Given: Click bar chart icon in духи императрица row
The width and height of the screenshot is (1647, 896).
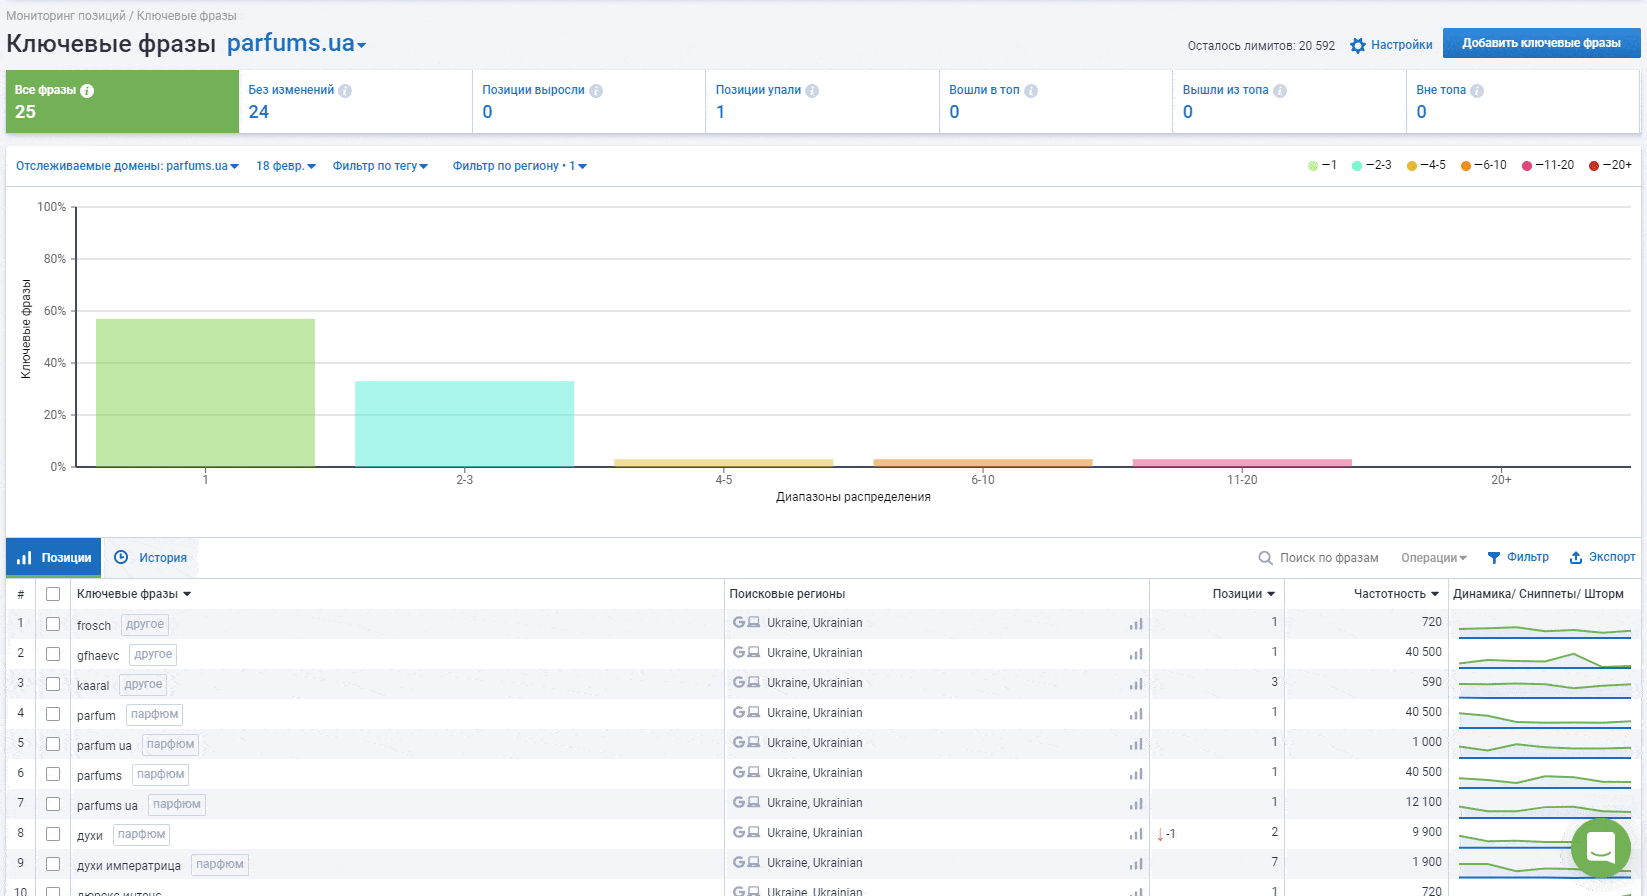Looking at the screenshot, I should (1136, 864).
